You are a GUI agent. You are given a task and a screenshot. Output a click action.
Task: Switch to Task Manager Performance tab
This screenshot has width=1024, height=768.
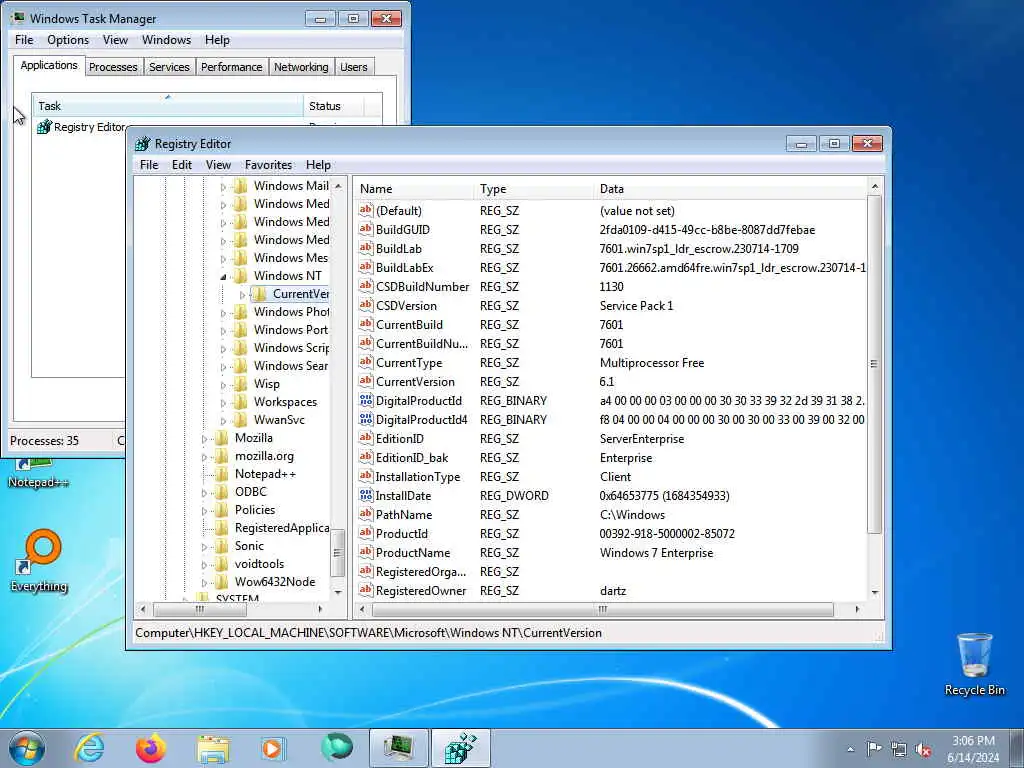(231, 67)
